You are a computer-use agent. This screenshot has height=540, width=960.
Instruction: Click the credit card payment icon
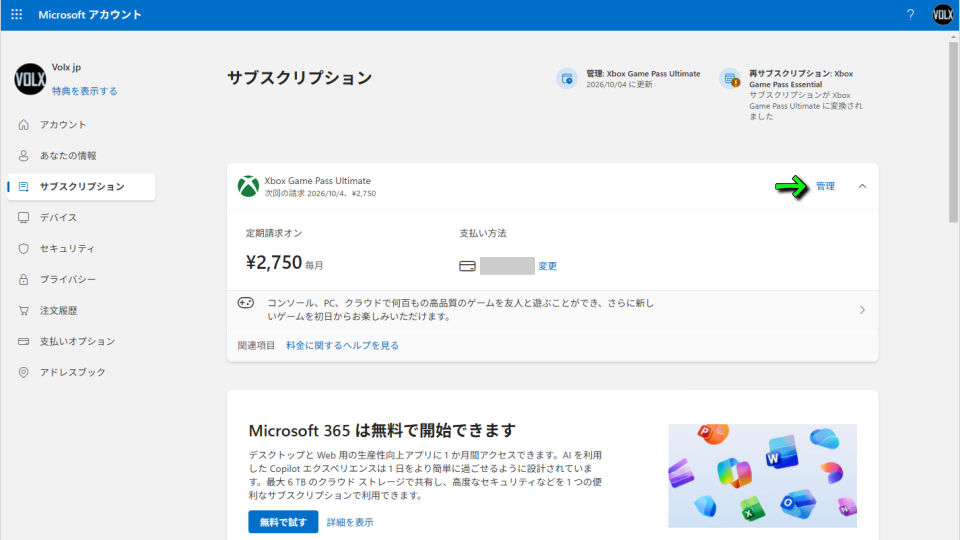467,266
